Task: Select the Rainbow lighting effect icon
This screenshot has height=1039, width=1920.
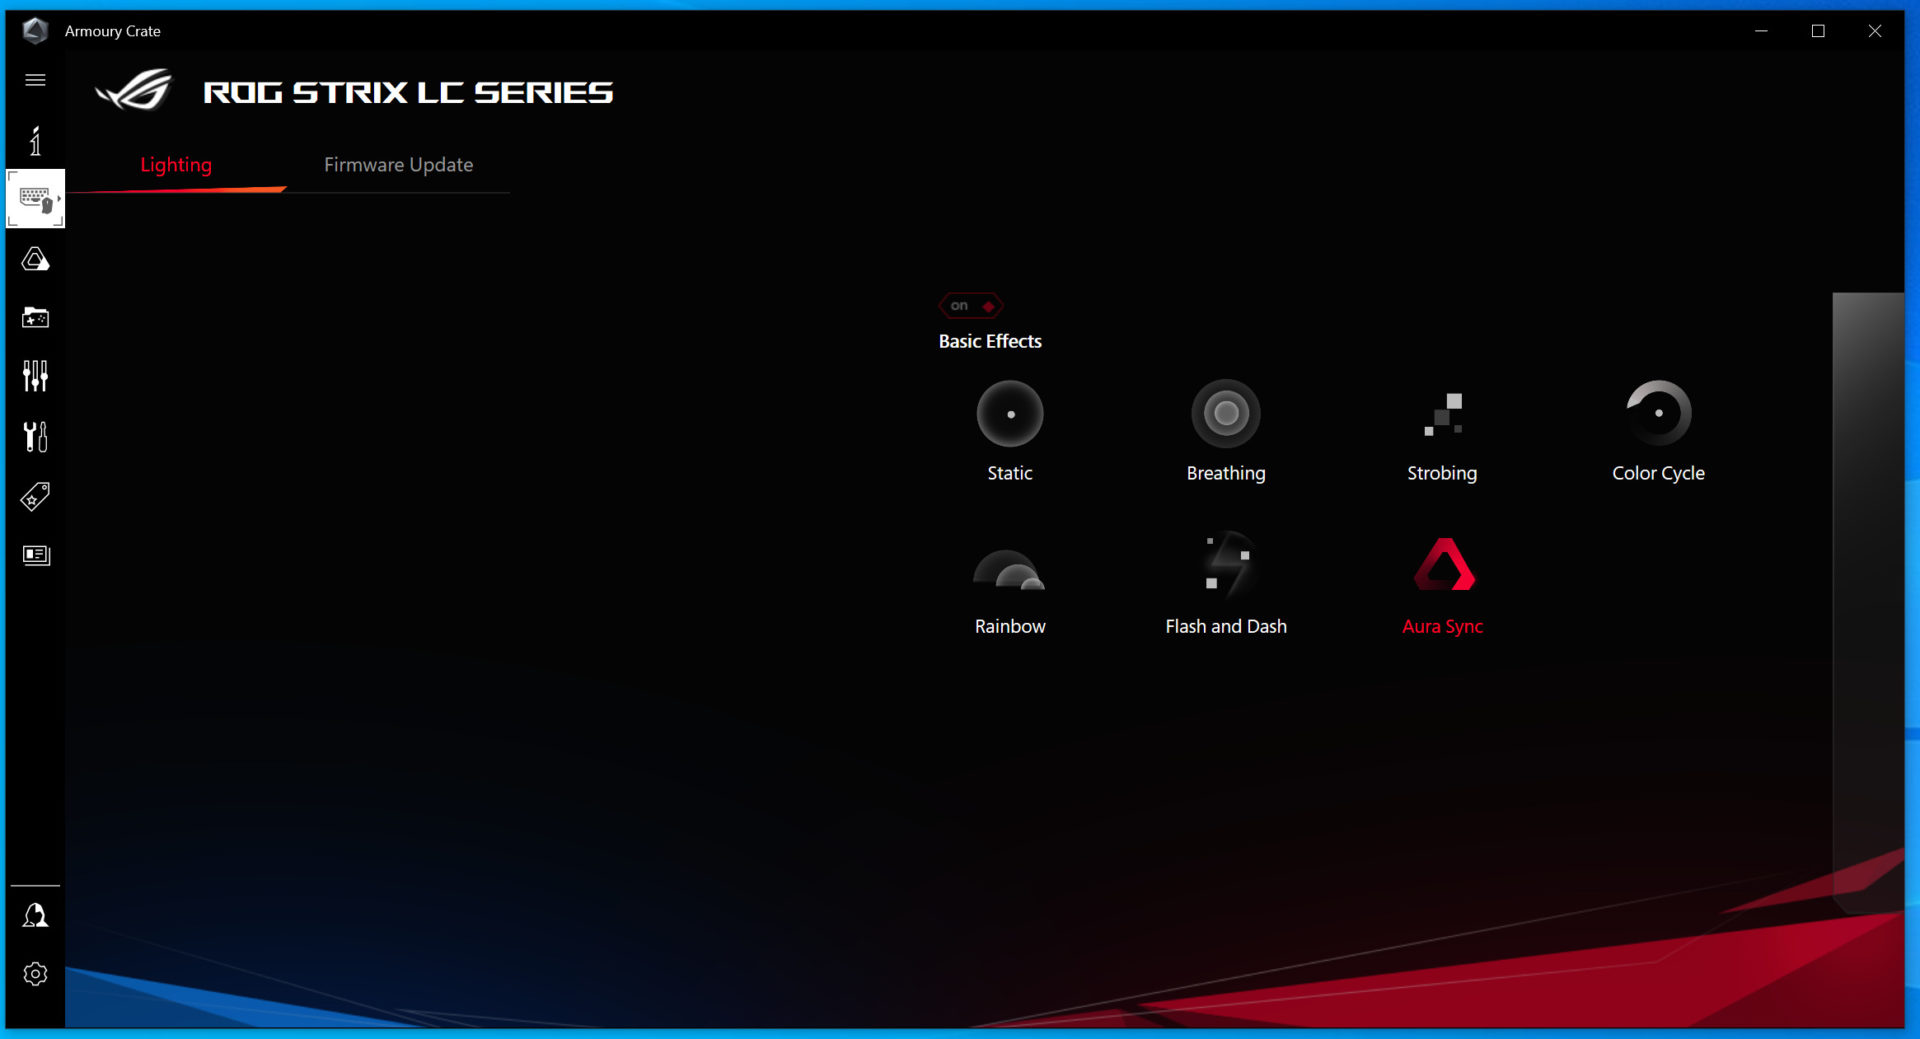Action: tap(1009, 569)
